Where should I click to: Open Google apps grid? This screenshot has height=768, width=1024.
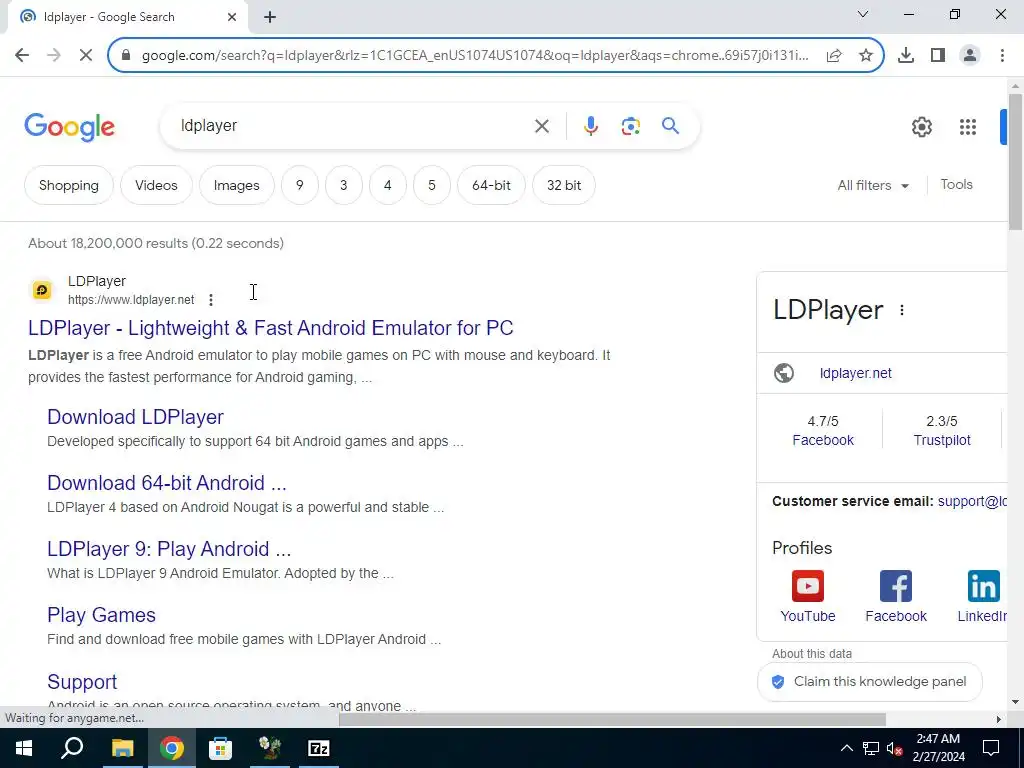[968, 127]
